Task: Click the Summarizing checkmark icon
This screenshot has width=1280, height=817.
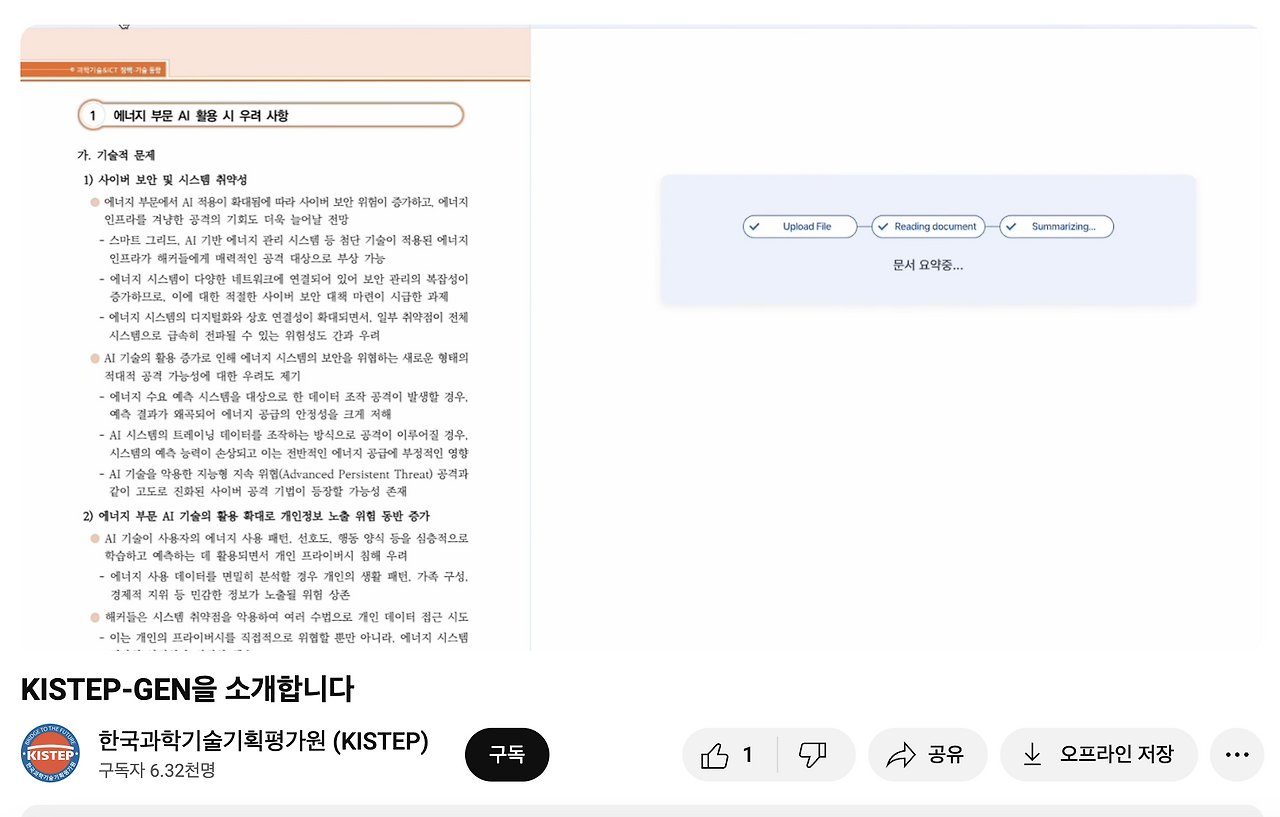Action: [1011, 226]
